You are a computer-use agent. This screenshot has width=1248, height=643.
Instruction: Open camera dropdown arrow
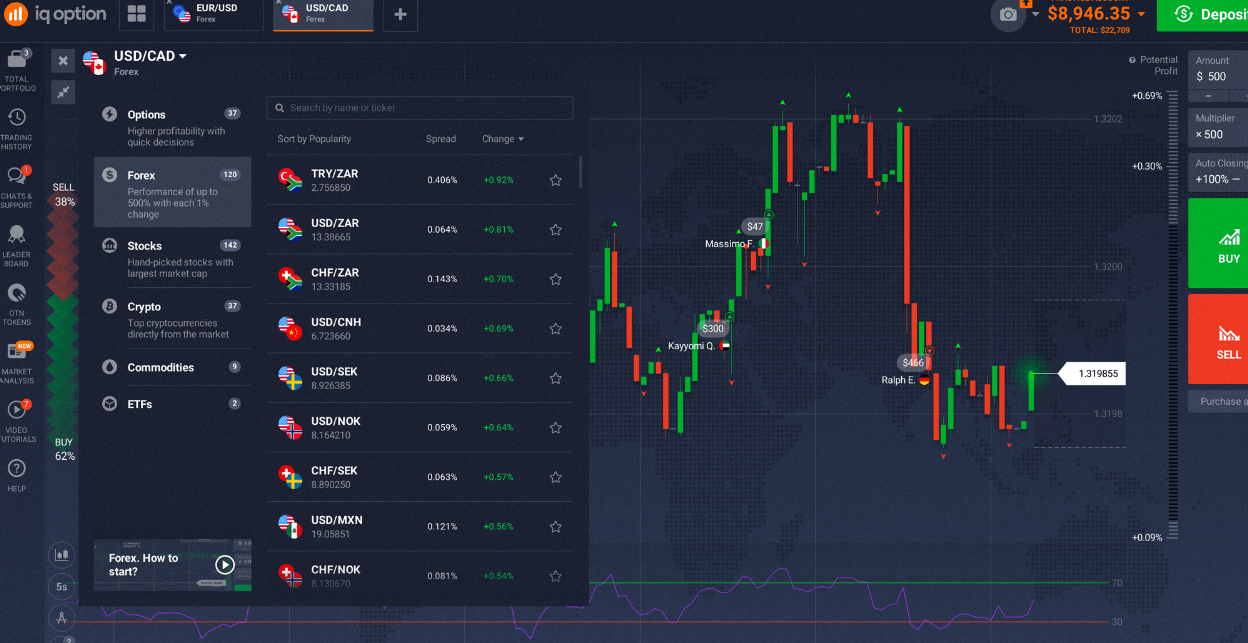(1035, 14)
